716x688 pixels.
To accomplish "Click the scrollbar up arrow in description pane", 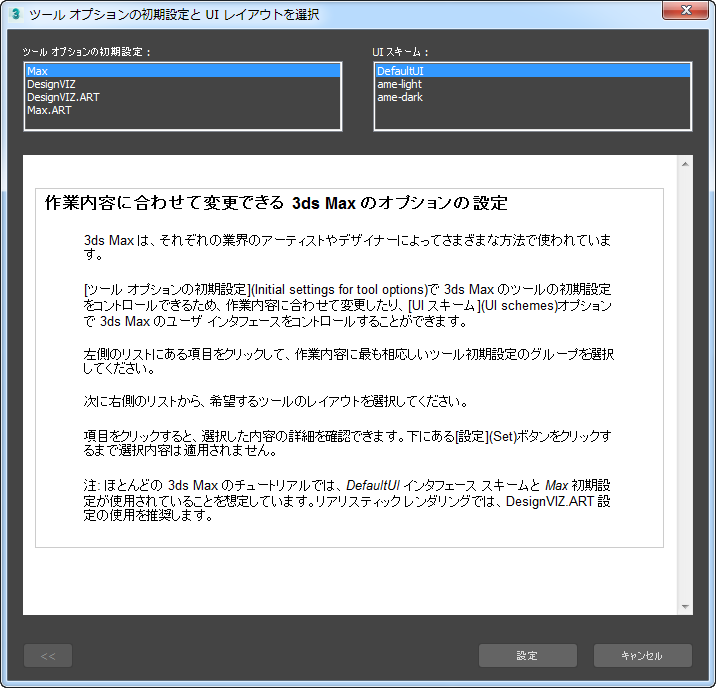I will 685,164.
